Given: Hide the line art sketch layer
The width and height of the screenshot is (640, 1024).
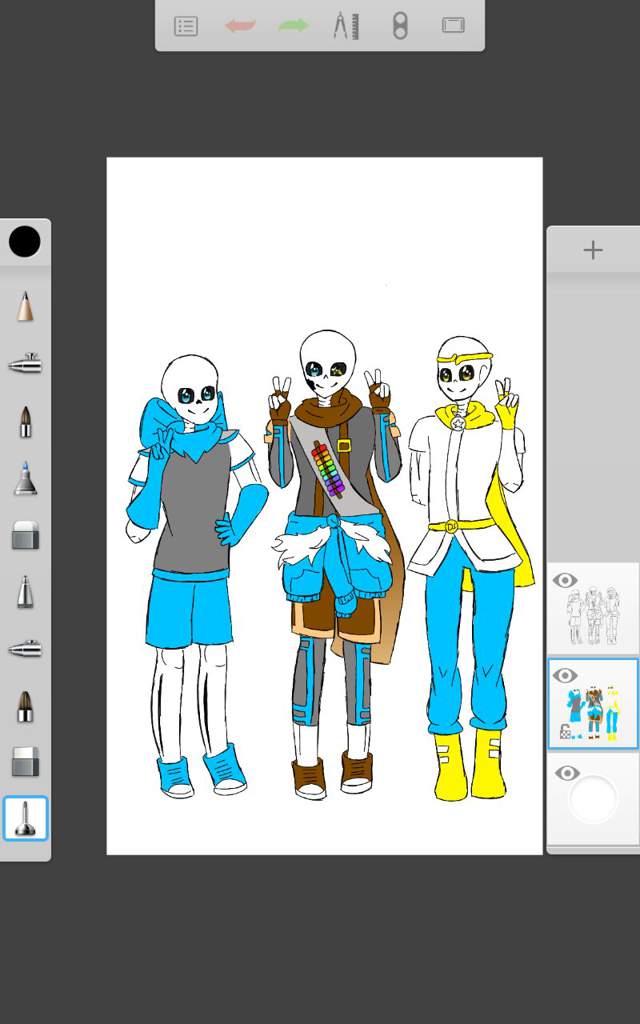Looking at the screenshot, I should (x=565, y=580).
